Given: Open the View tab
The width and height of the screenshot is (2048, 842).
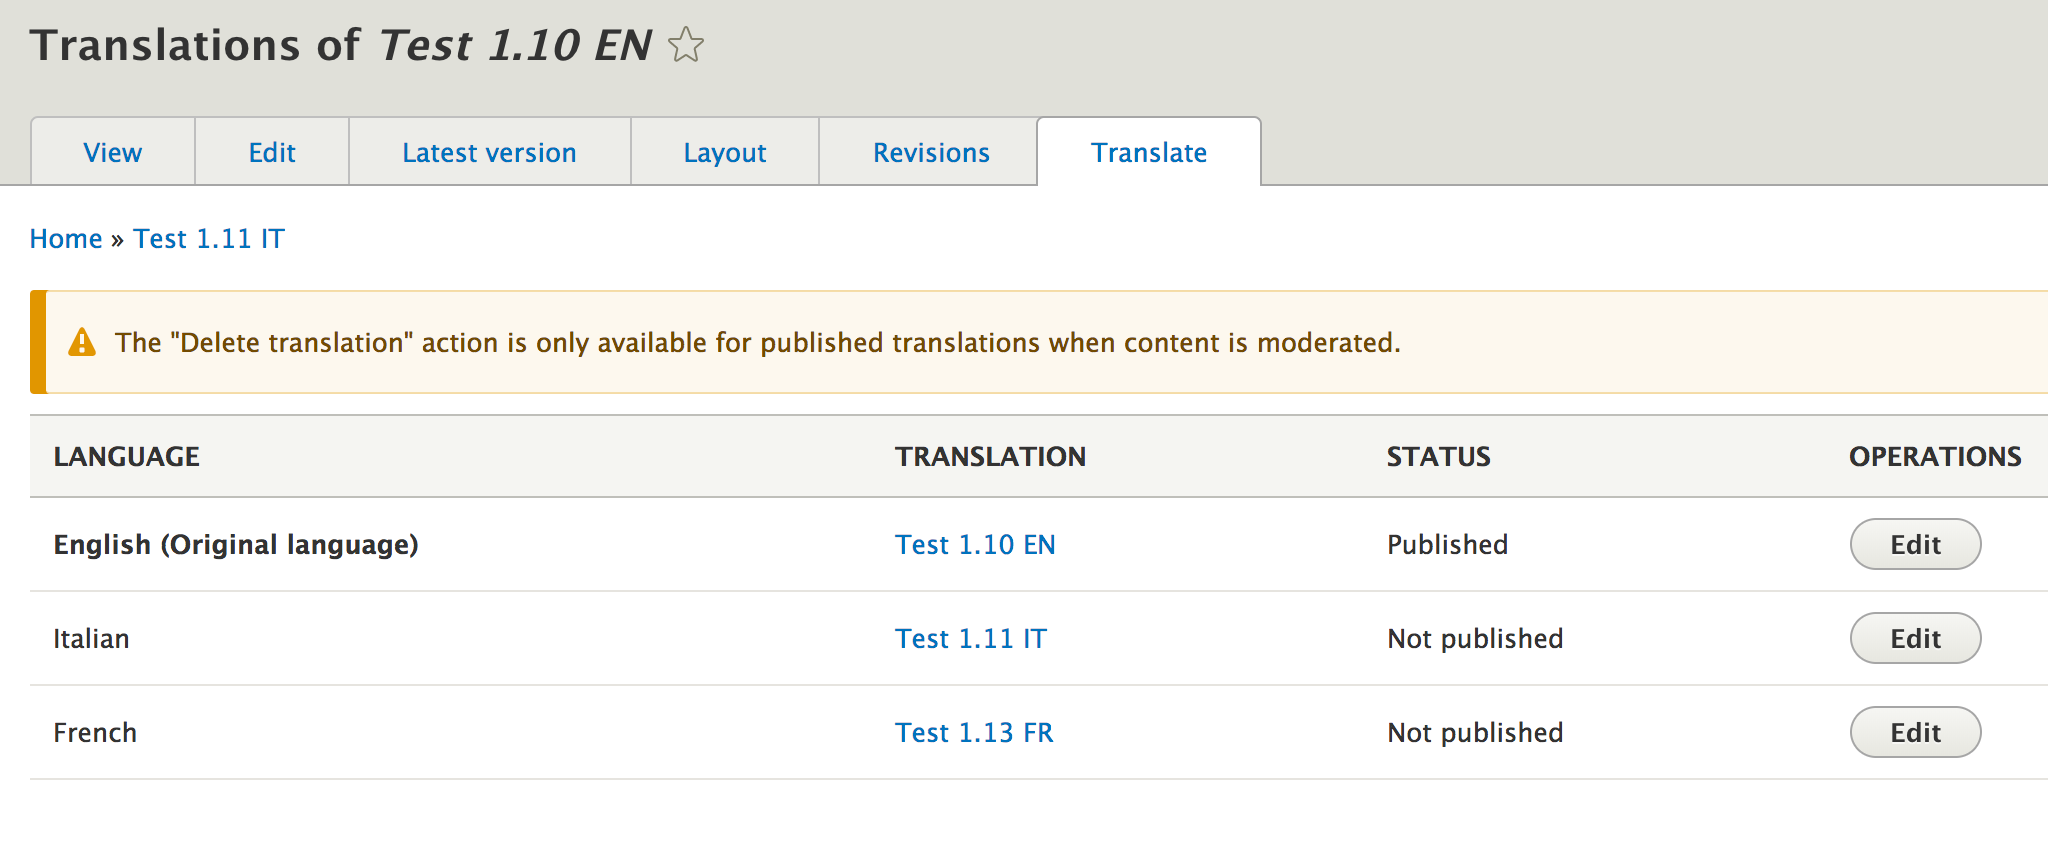Looking at the screenshot, I should [113, 152].
